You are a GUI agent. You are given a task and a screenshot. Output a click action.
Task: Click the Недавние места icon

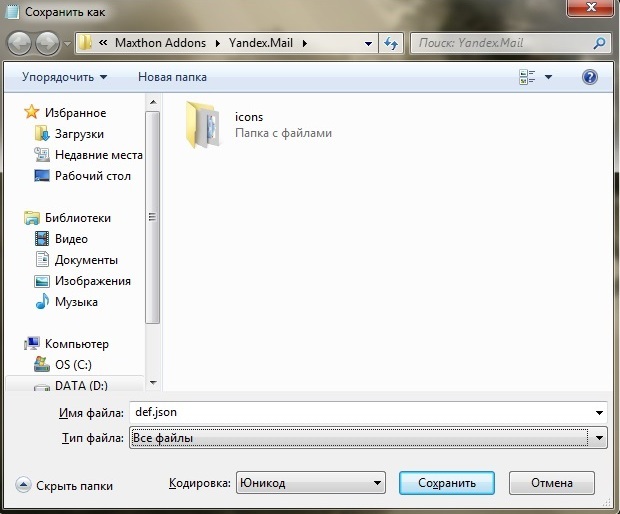[x=42, y=154]
